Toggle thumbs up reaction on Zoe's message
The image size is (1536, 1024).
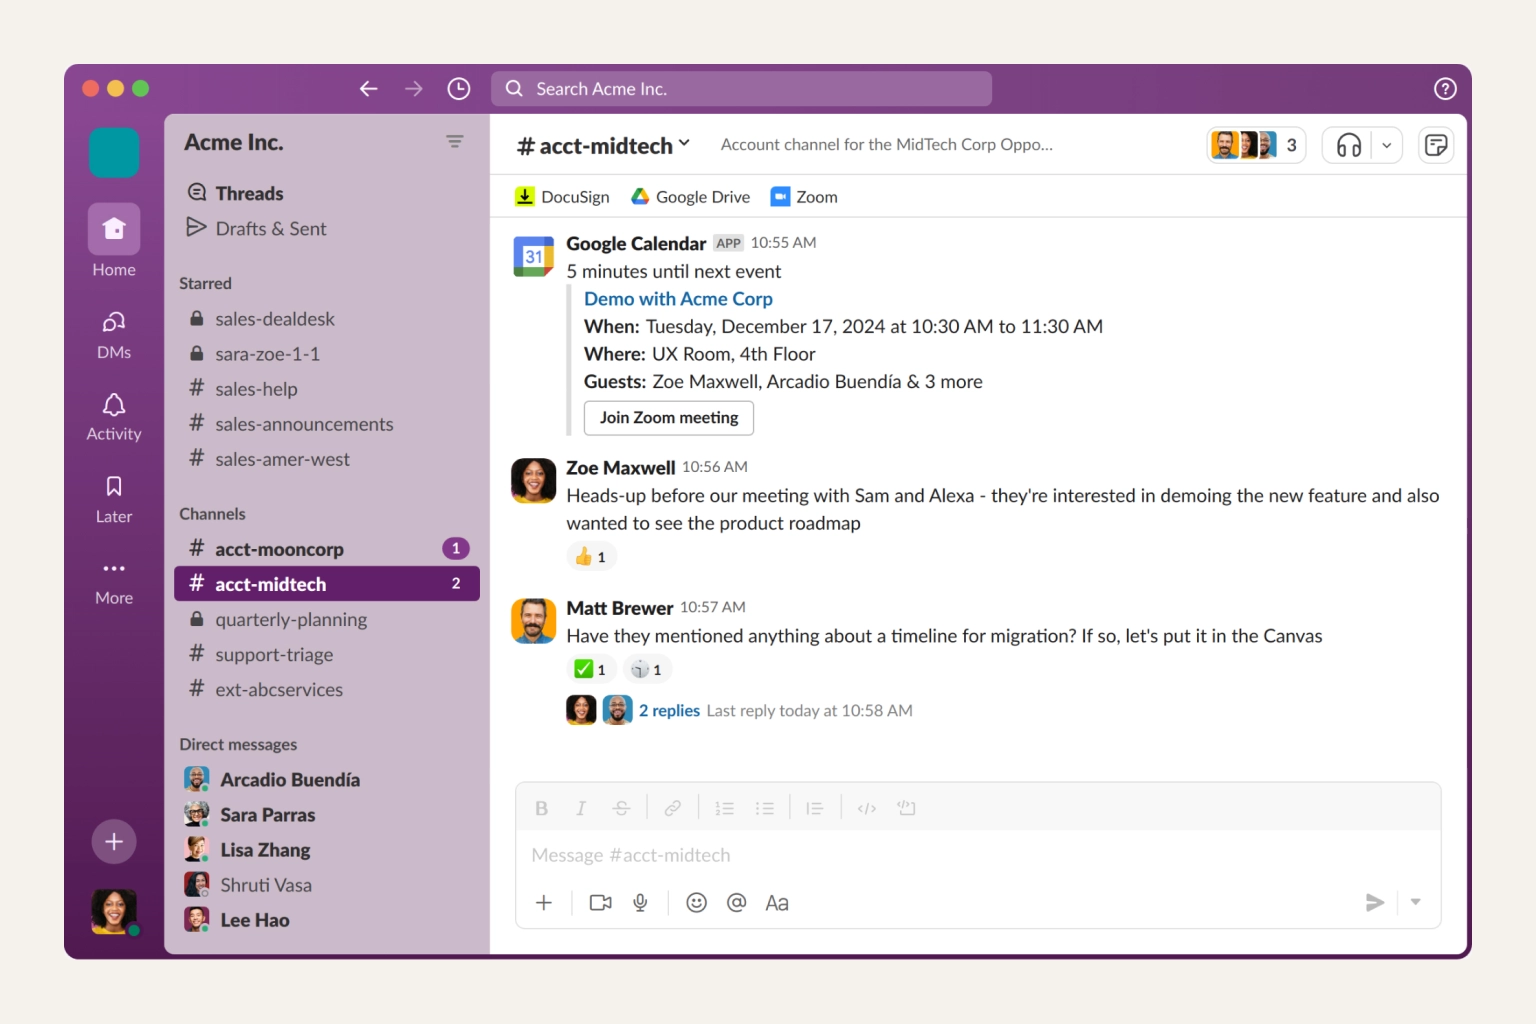coord(591,557)
